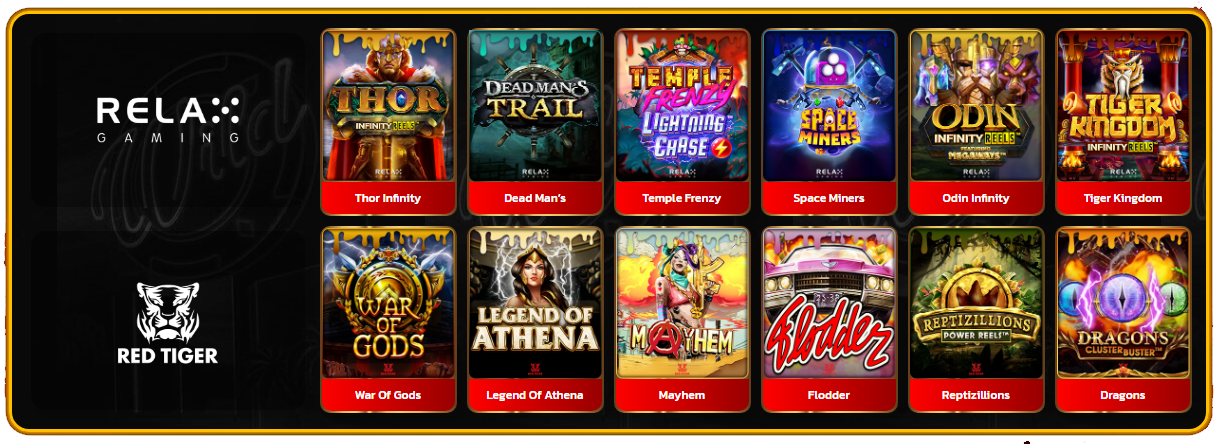Image resolution: width=1217 pixels, height=444 pixels.
Task: Click the Flodder red label button
Action: [829, 395]
